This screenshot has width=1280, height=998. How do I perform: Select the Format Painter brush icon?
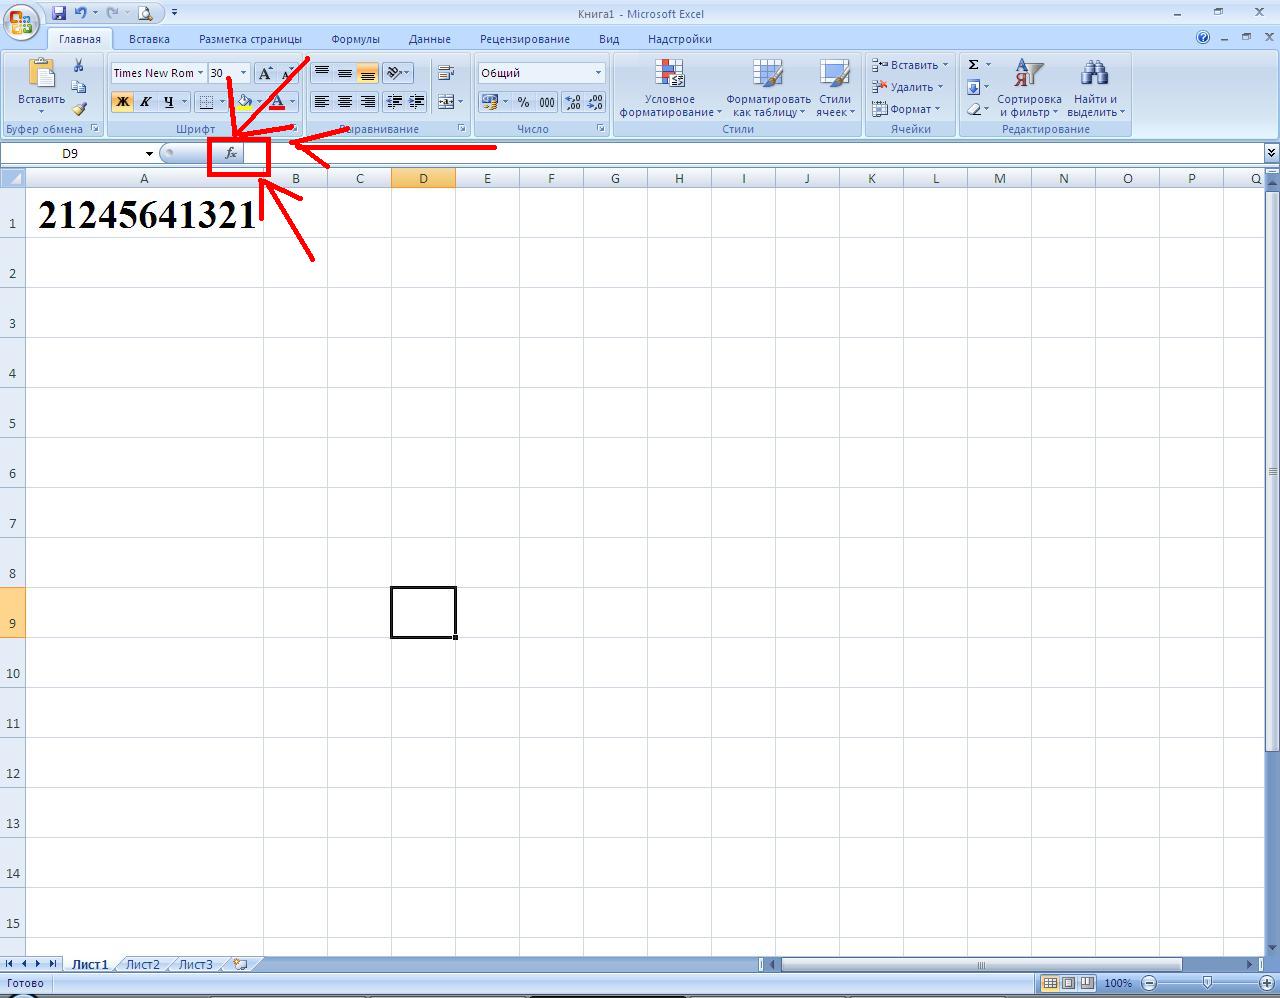(79, 109)
